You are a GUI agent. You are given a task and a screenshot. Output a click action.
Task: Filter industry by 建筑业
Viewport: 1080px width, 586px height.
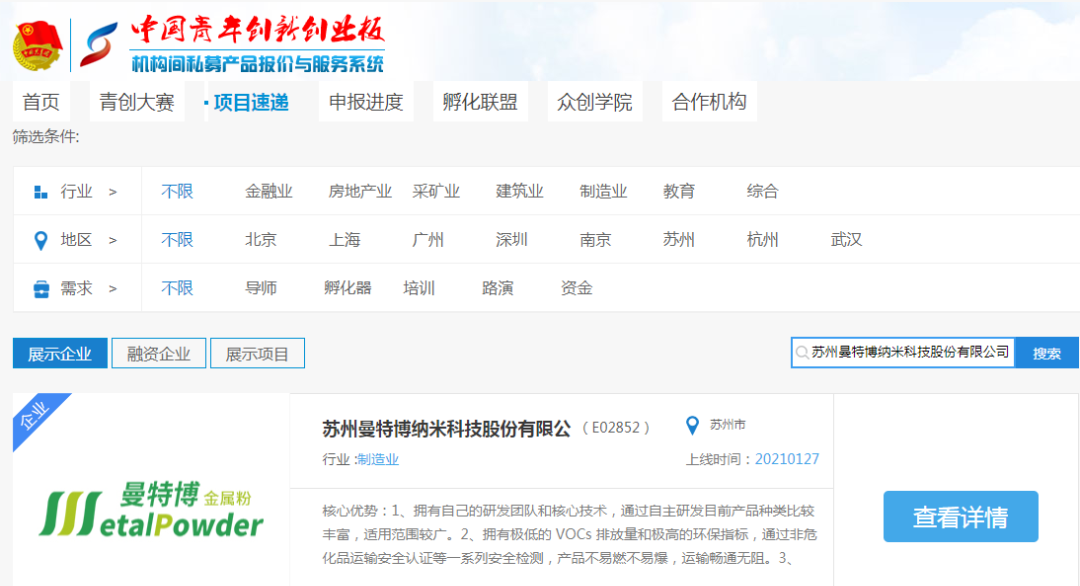[519, 191]
